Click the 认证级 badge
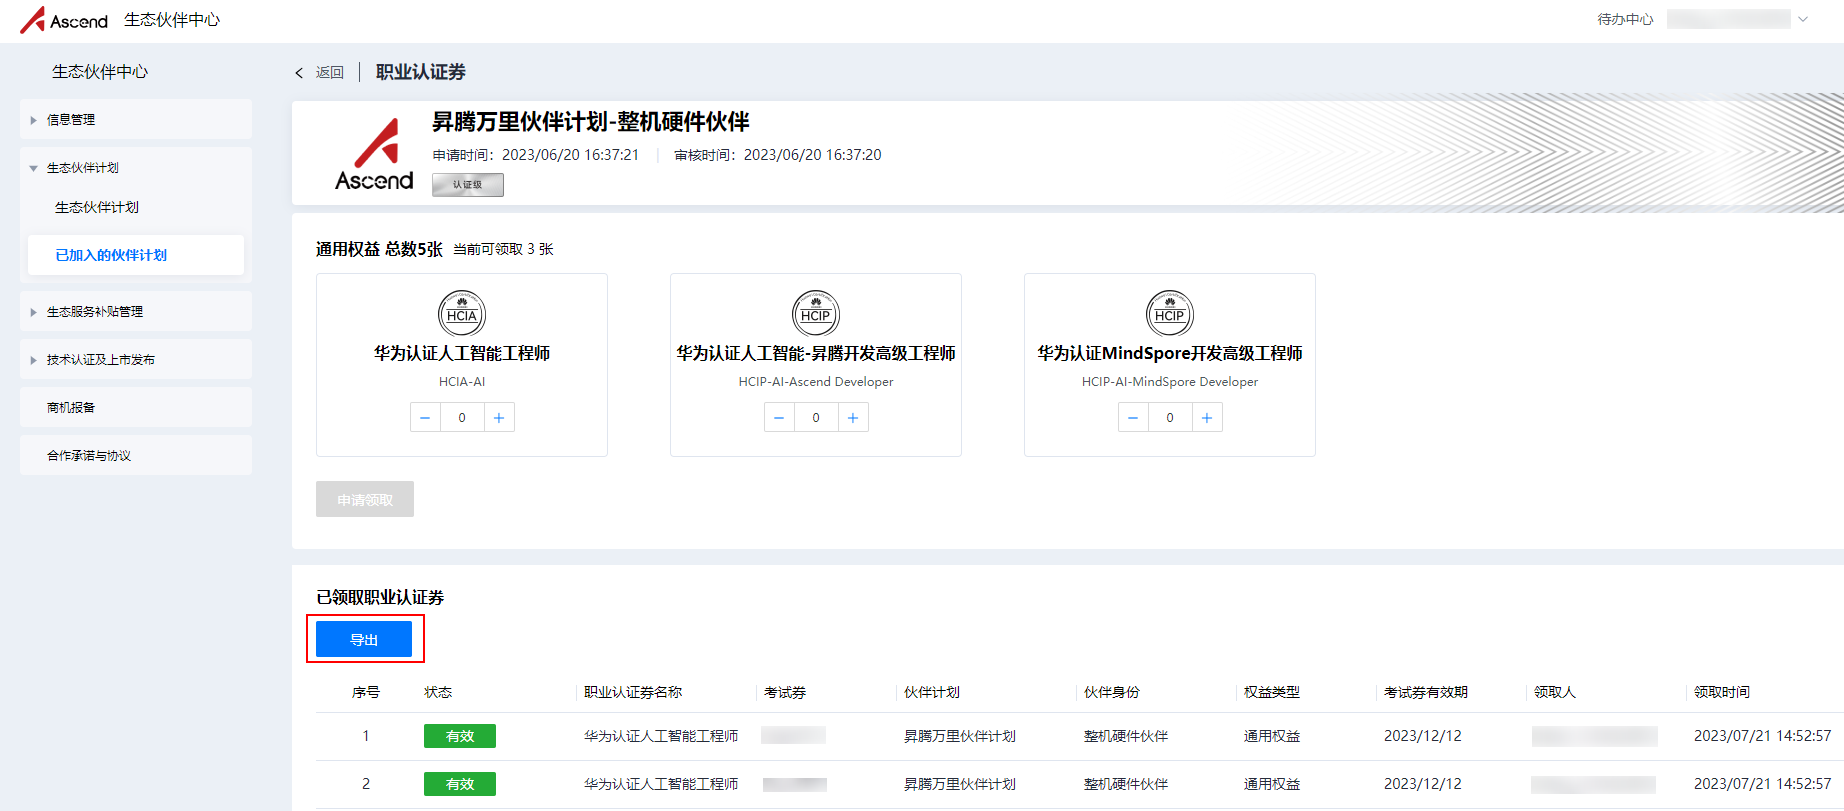1844x811 pixels. pyautogui.click(x=467, y=185)
